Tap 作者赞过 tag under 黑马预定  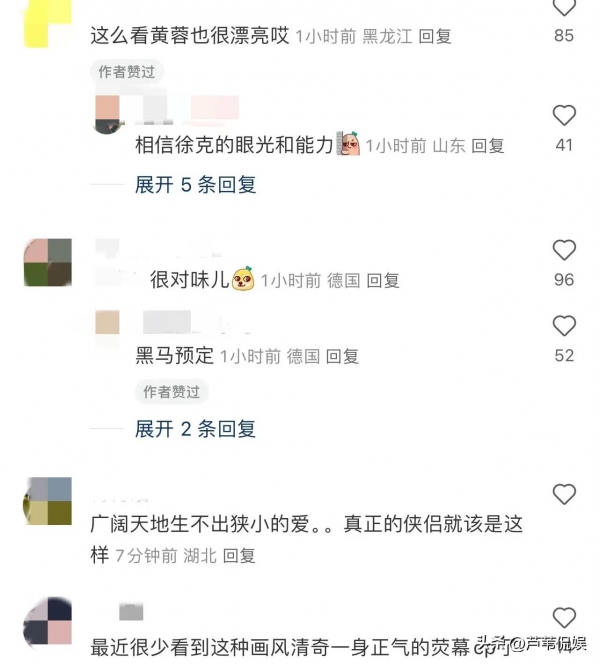click(x=171, y=392)
